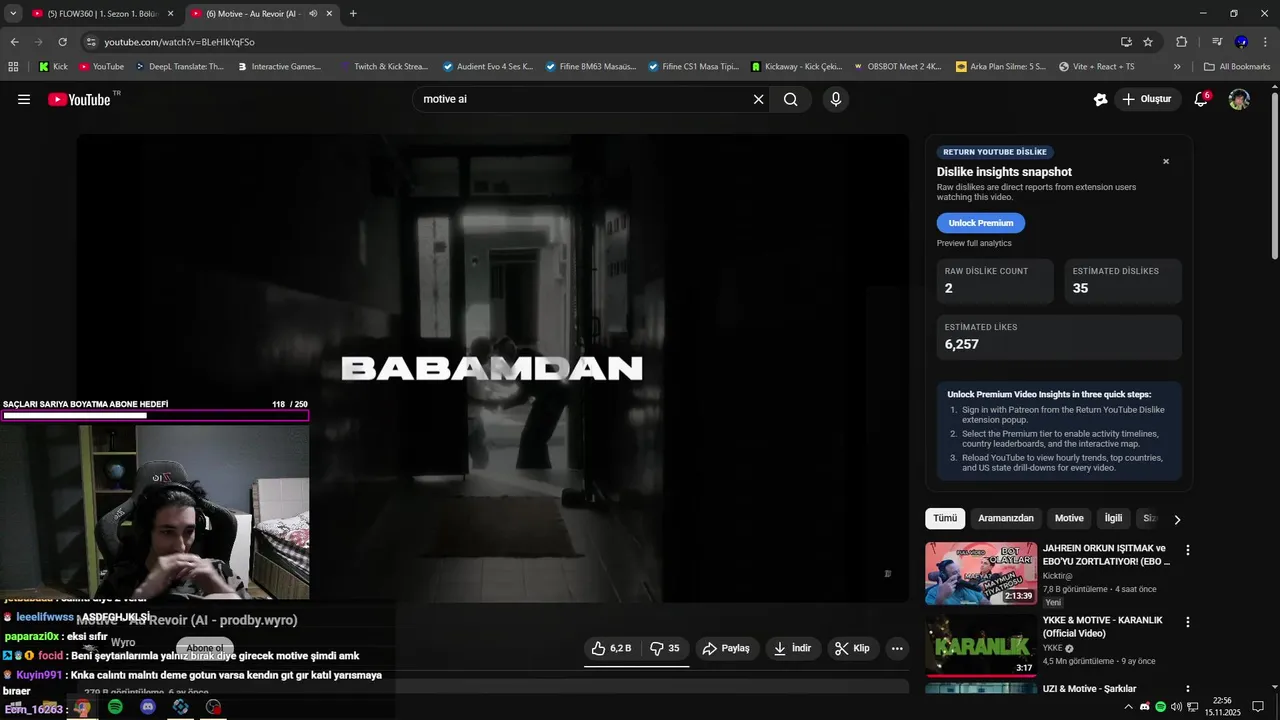Open the KARANLIK video thumbnail

point(980,644)
